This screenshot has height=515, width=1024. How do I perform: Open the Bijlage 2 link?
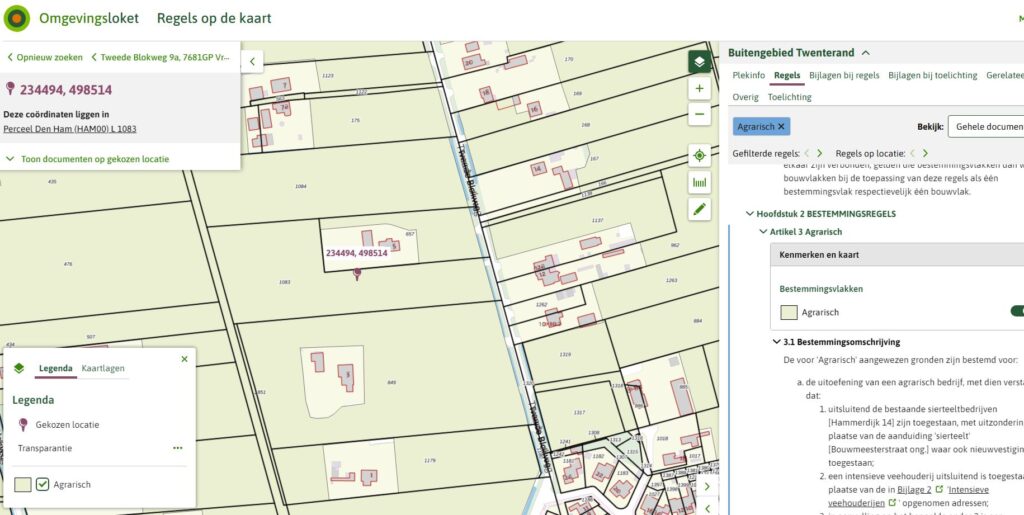pos(914,489)
